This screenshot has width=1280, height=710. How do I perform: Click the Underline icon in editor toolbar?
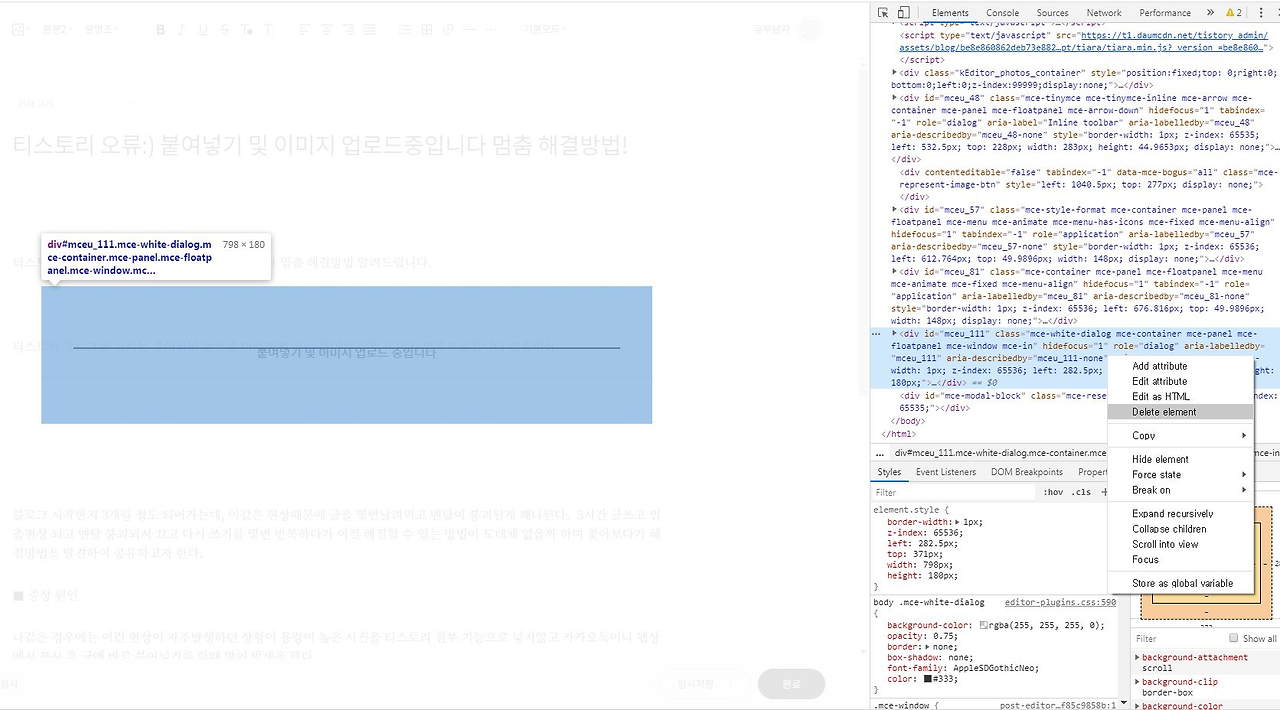click(x=203, y=30)
